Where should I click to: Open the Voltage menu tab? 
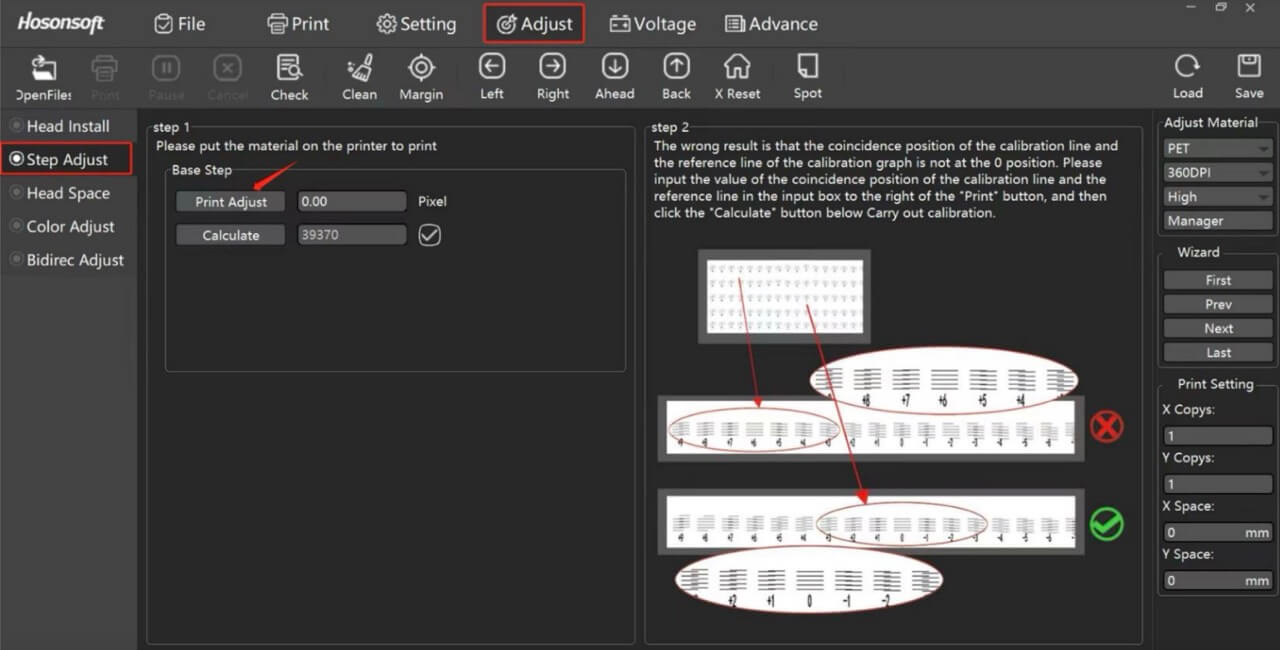(x=652, y=24)
